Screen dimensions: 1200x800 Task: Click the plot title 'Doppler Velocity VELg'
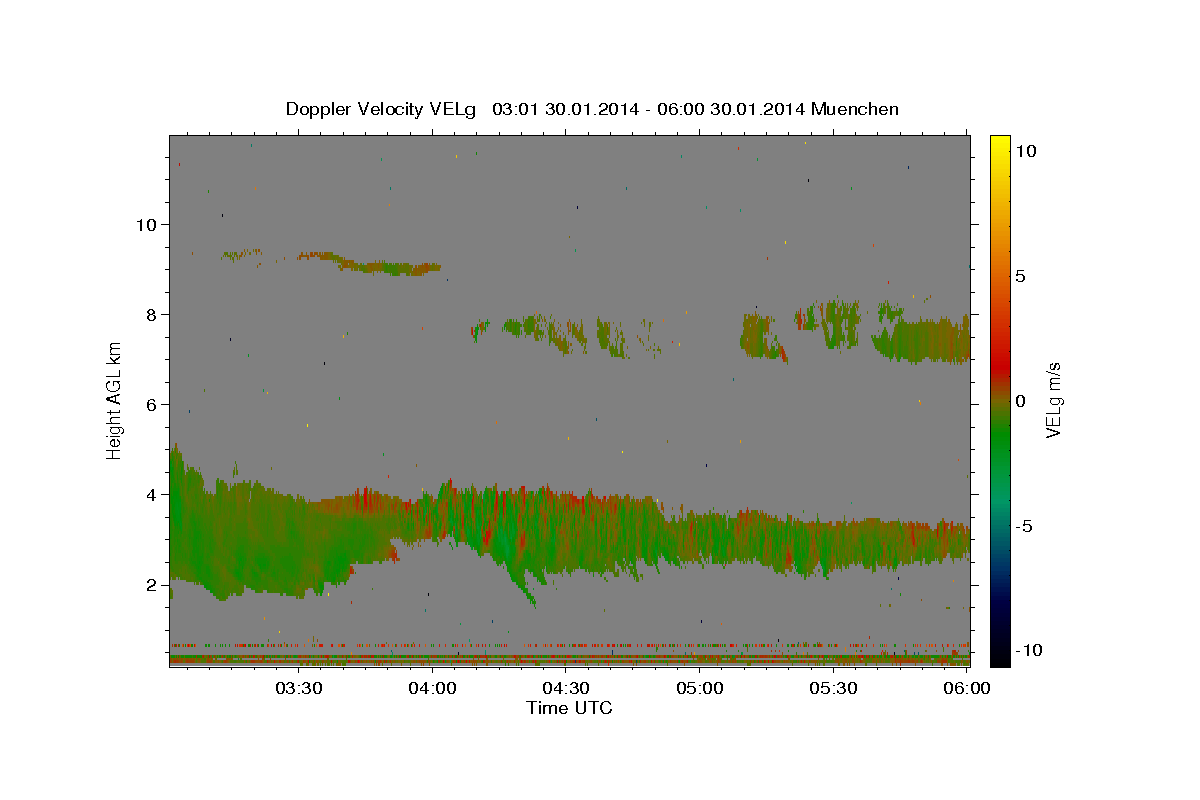pos(382,109)
